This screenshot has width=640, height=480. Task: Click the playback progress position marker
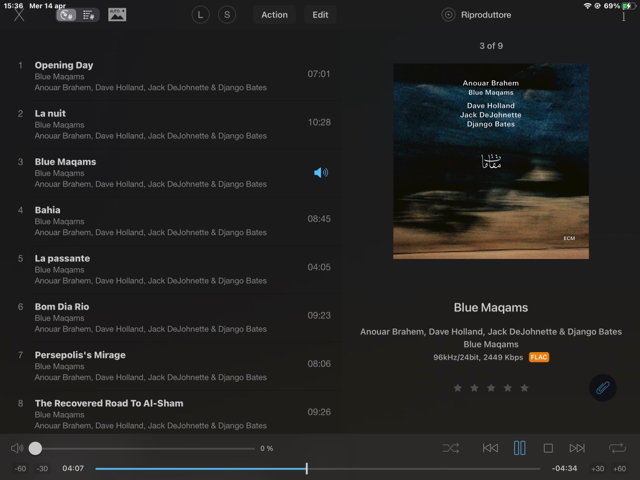pos(307,469)
